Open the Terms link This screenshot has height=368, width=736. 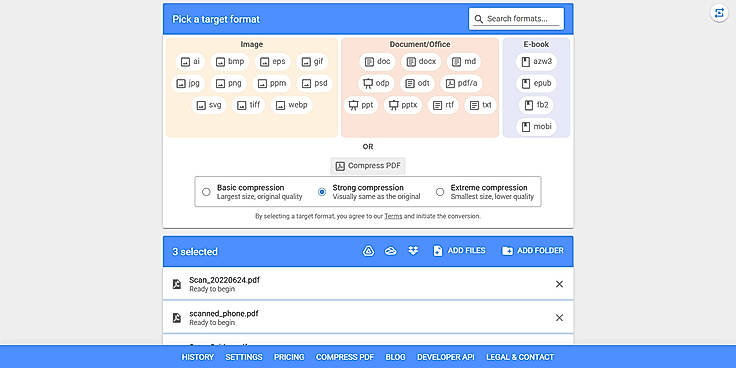[x=393, y=216]
